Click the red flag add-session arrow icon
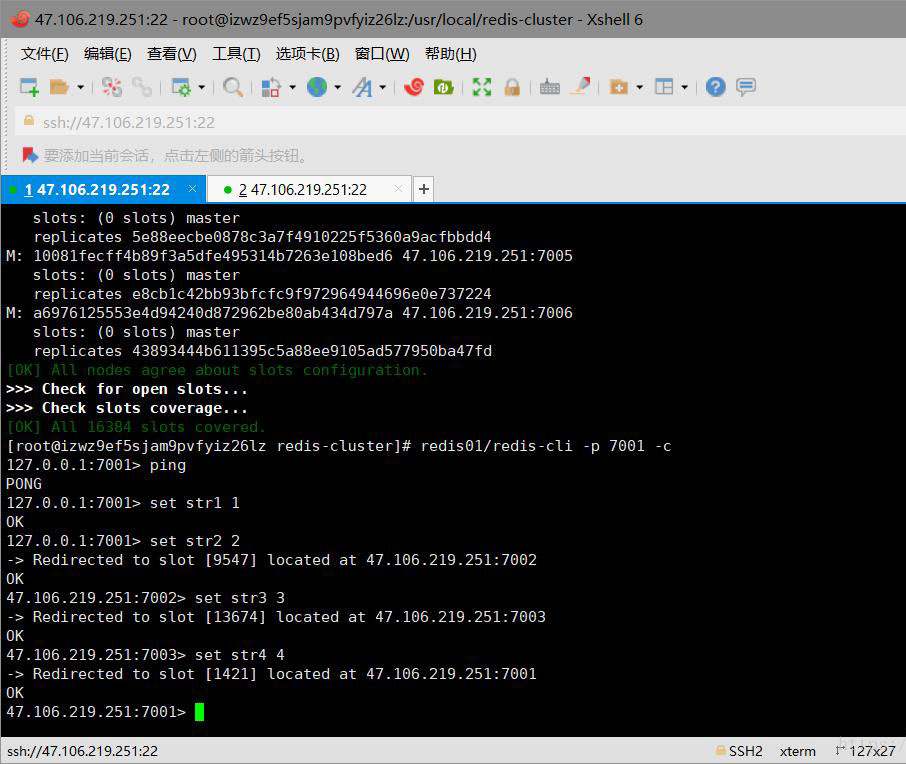The height and width of the screenshot is (764, 906). [30, 155]
